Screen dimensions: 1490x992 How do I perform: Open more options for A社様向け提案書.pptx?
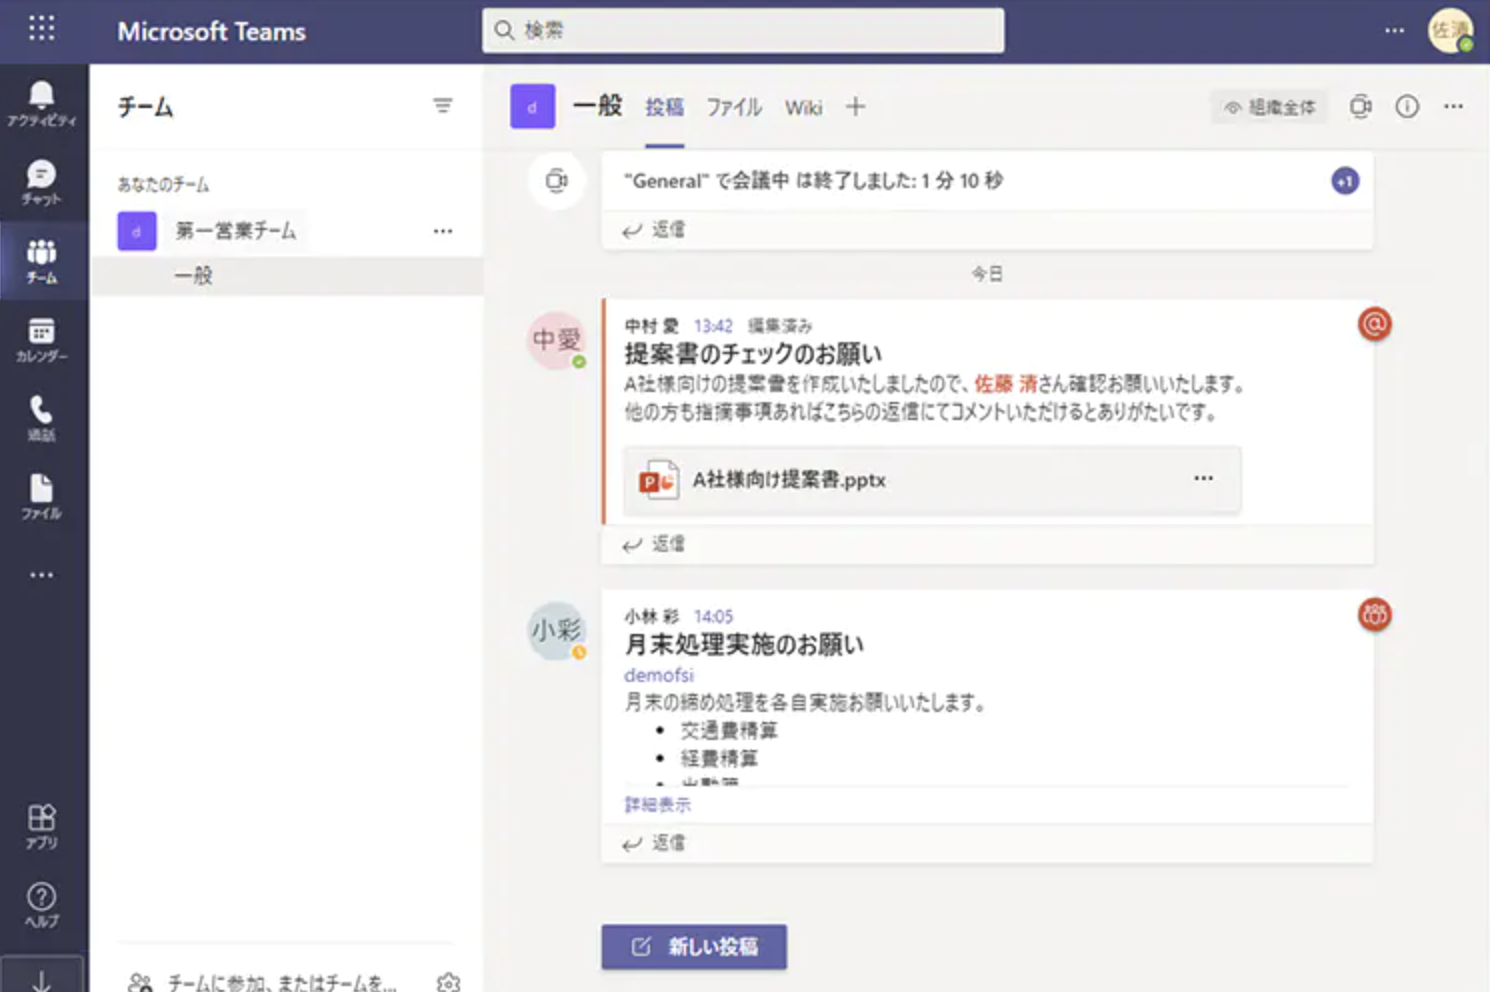tap(1203, 478)
